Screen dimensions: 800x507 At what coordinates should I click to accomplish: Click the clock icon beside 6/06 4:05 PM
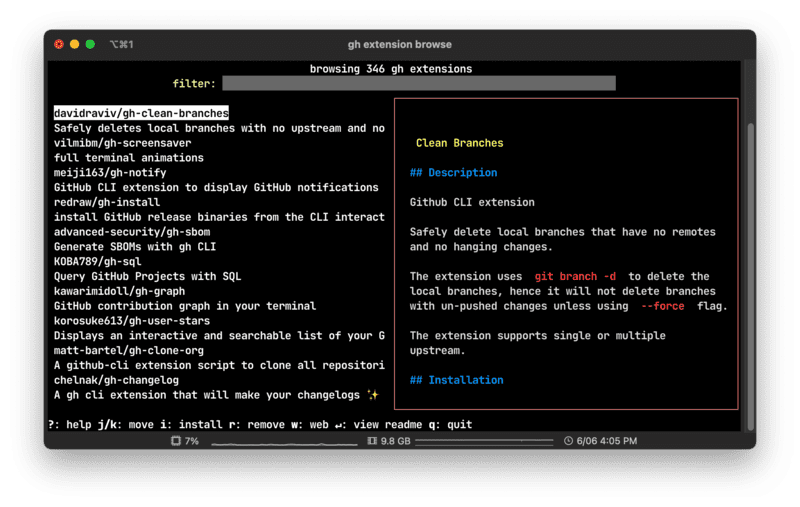[x=568, y=440]
